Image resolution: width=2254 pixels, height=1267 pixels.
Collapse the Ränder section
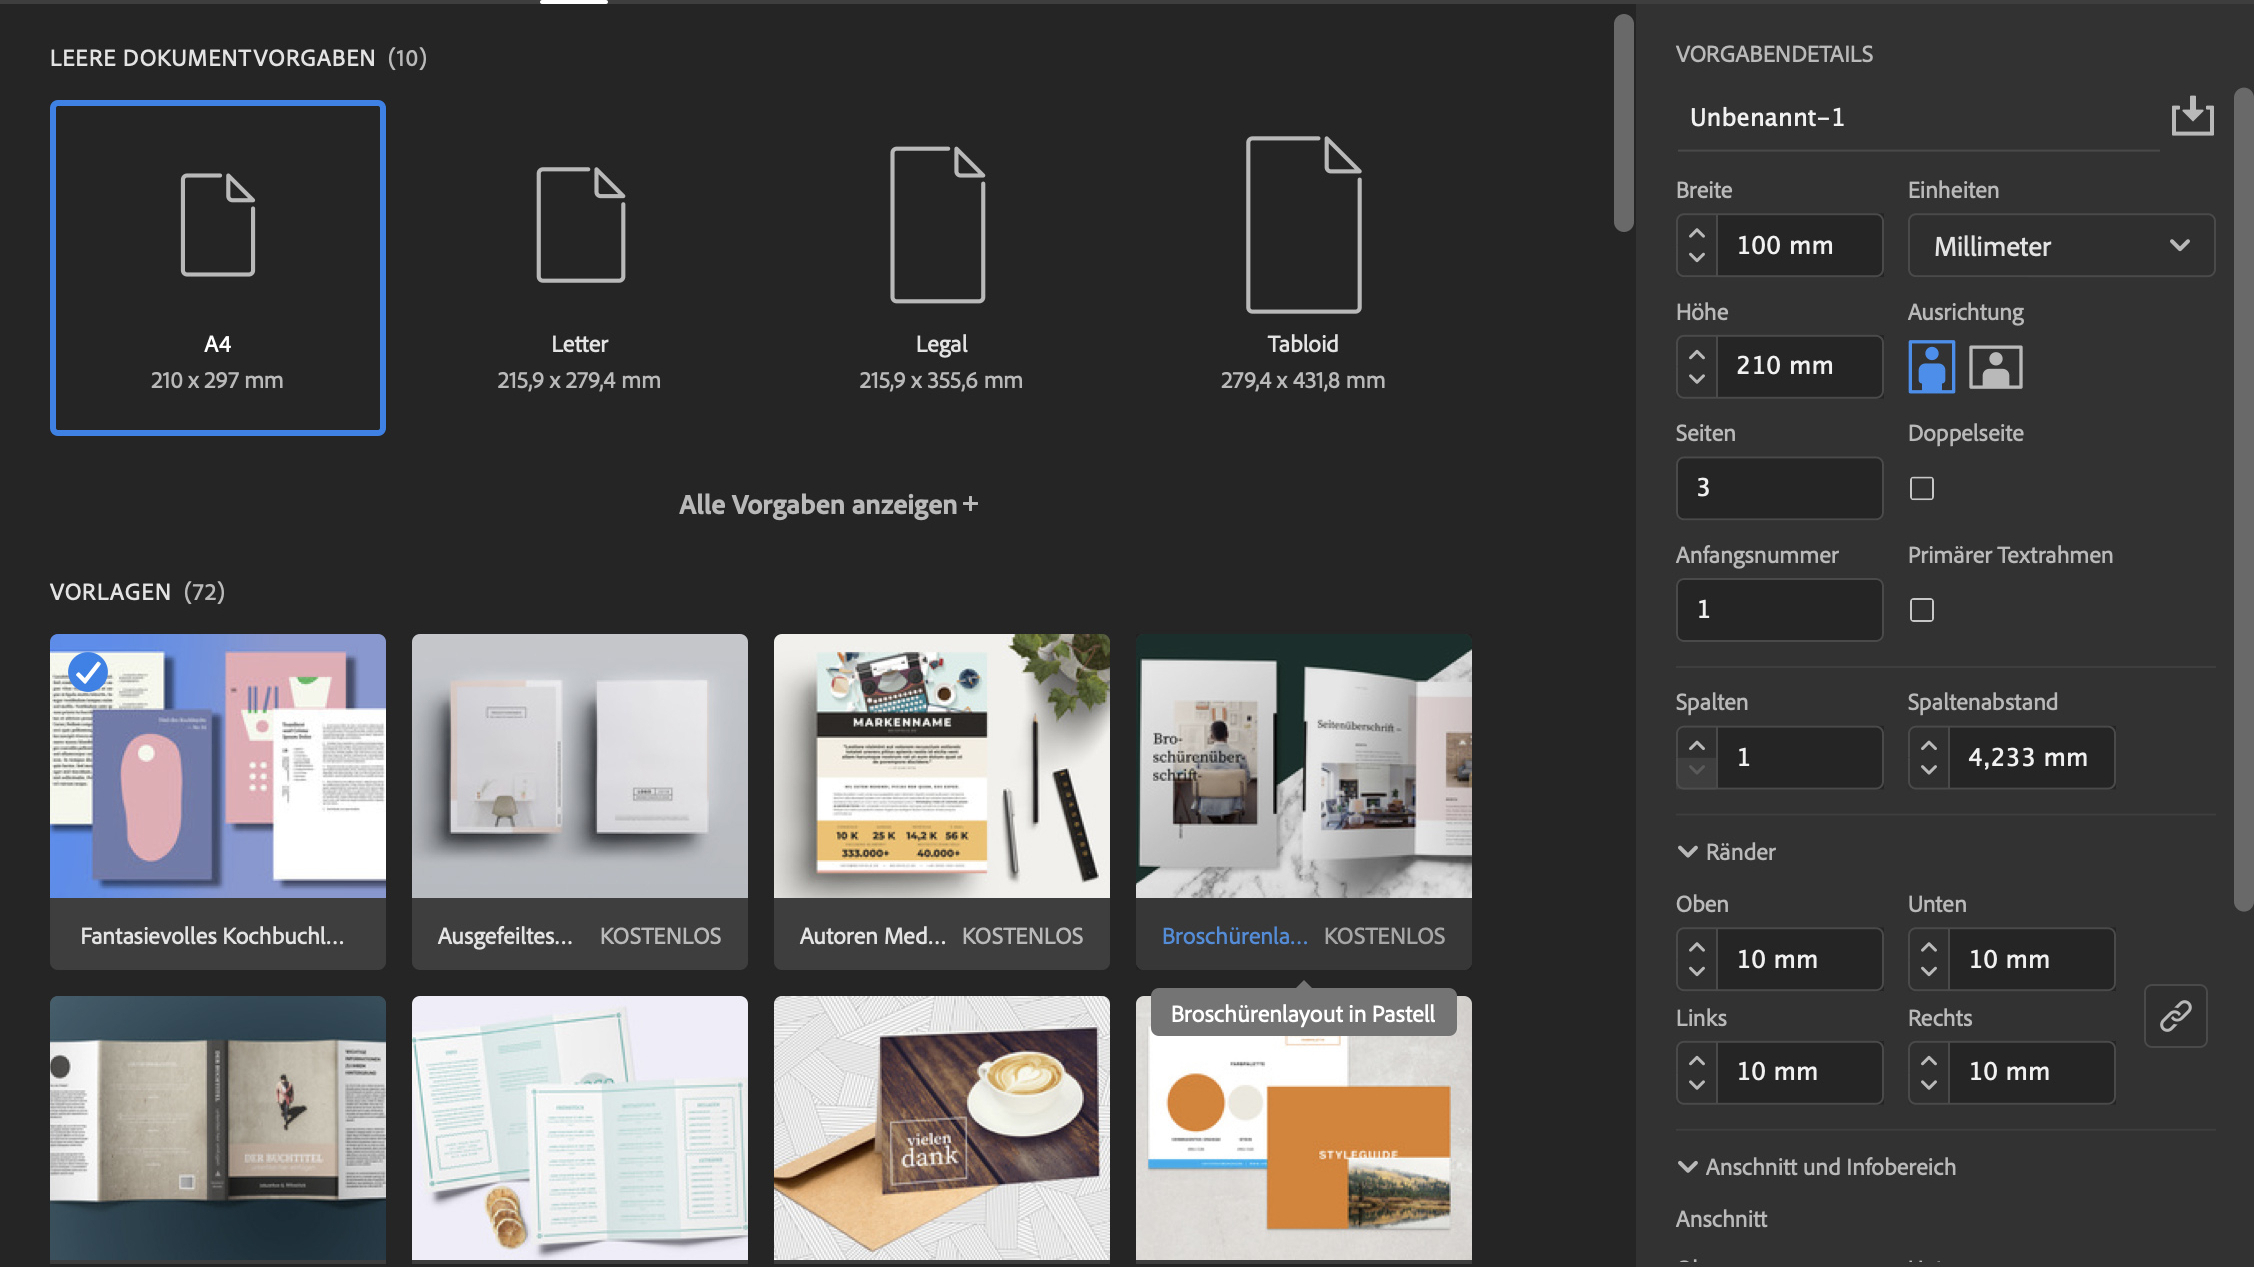tap(1688, 852)
